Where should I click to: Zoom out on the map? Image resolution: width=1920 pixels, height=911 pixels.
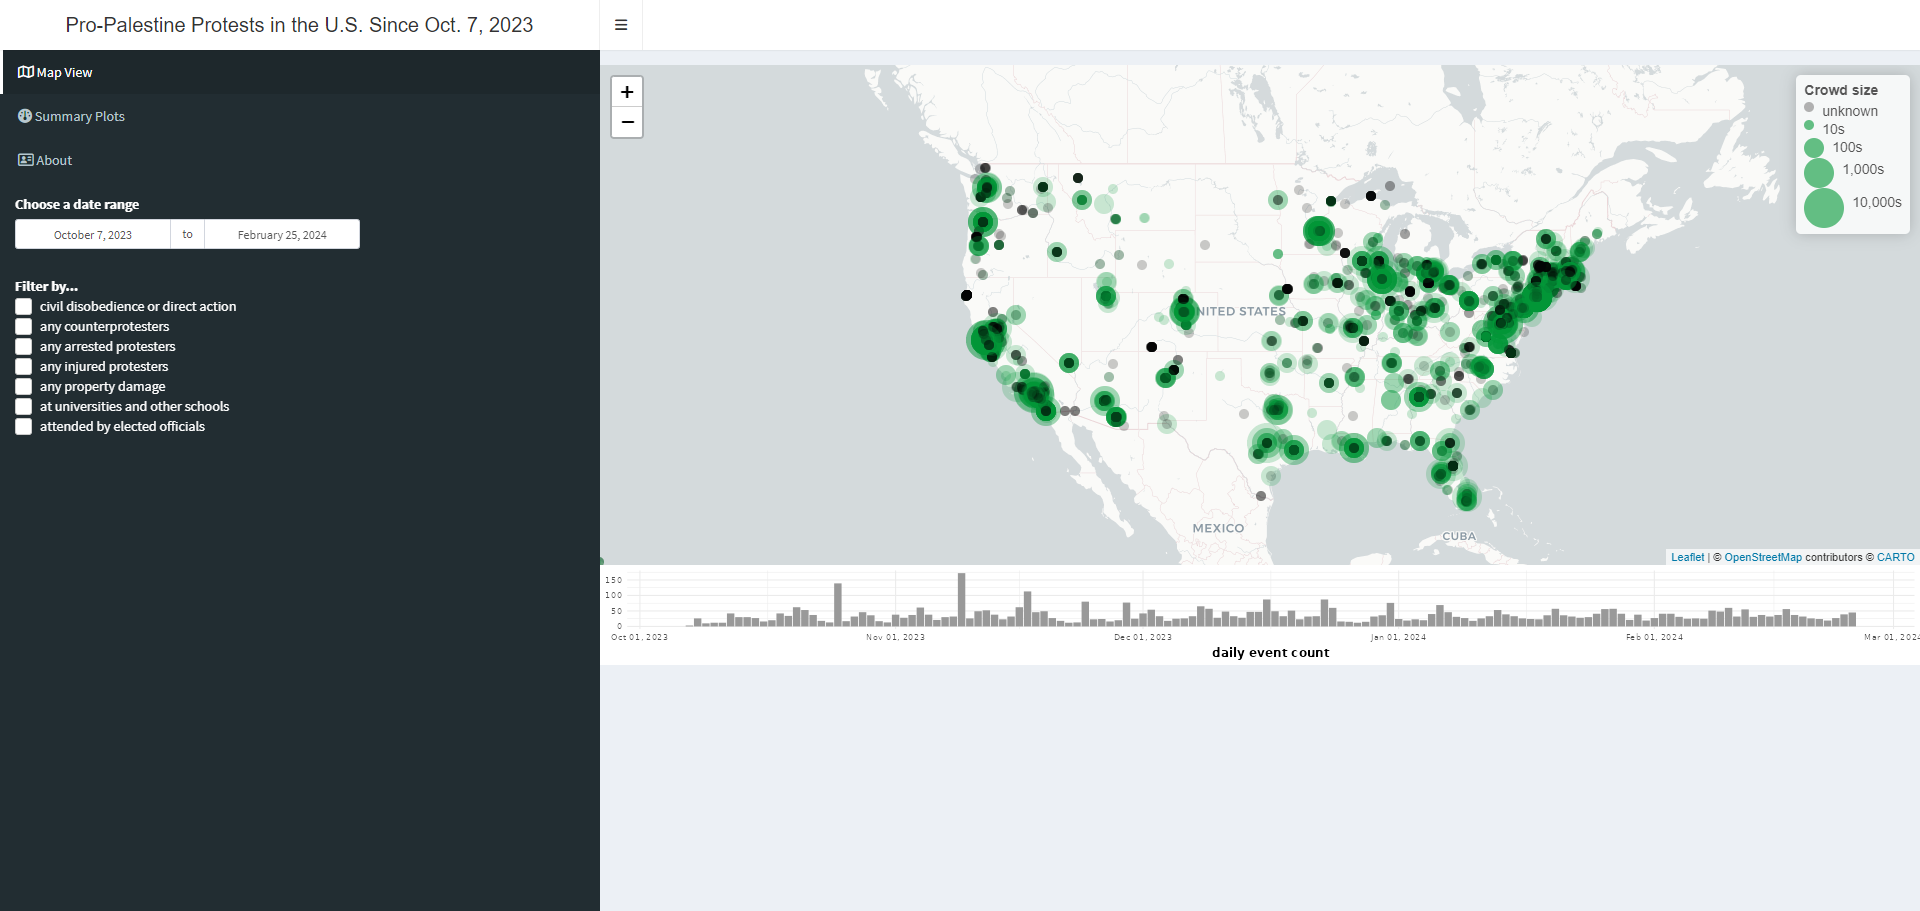point(627,123)
